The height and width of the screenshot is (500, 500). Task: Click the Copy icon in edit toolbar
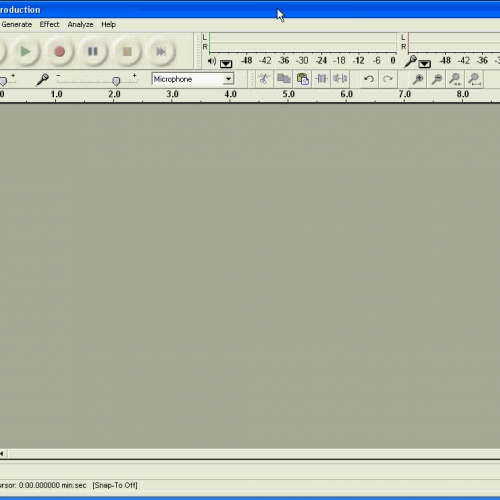(283, 79)
